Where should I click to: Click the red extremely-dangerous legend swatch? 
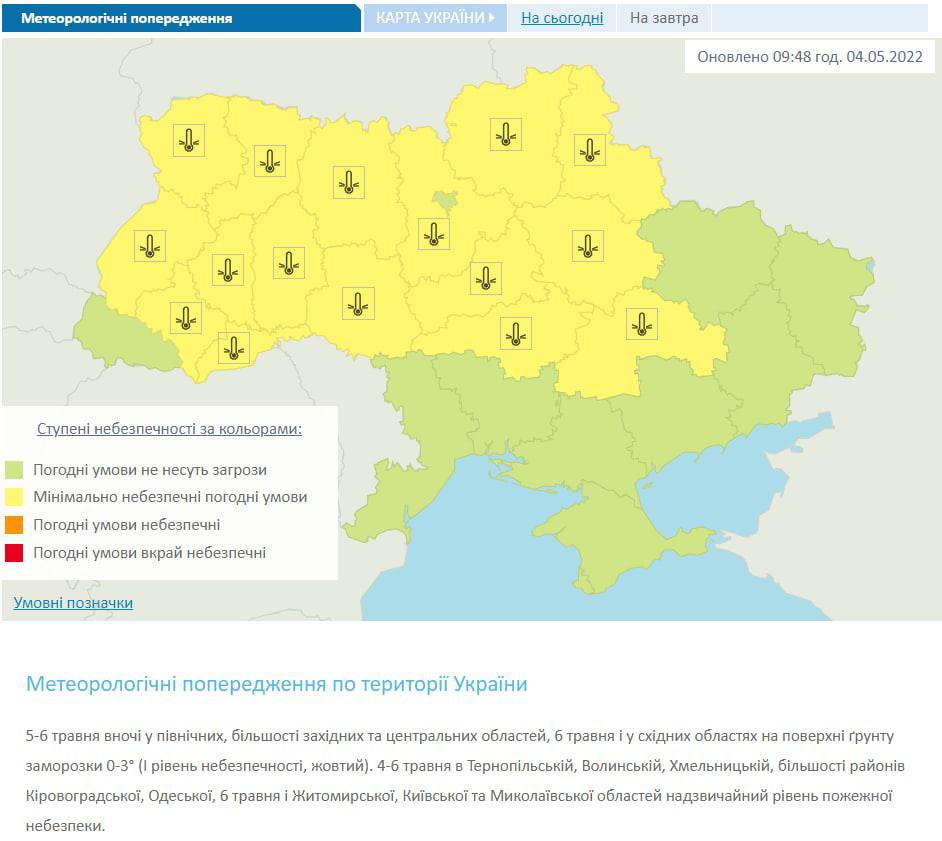(14, 553)
